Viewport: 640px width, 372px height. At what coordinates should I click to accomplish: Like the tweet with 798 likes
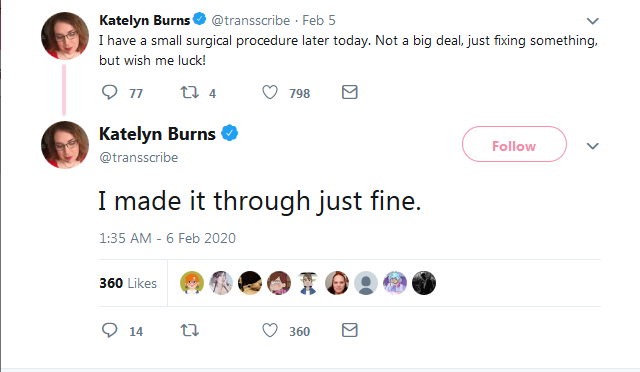click(x=270, y=92)
